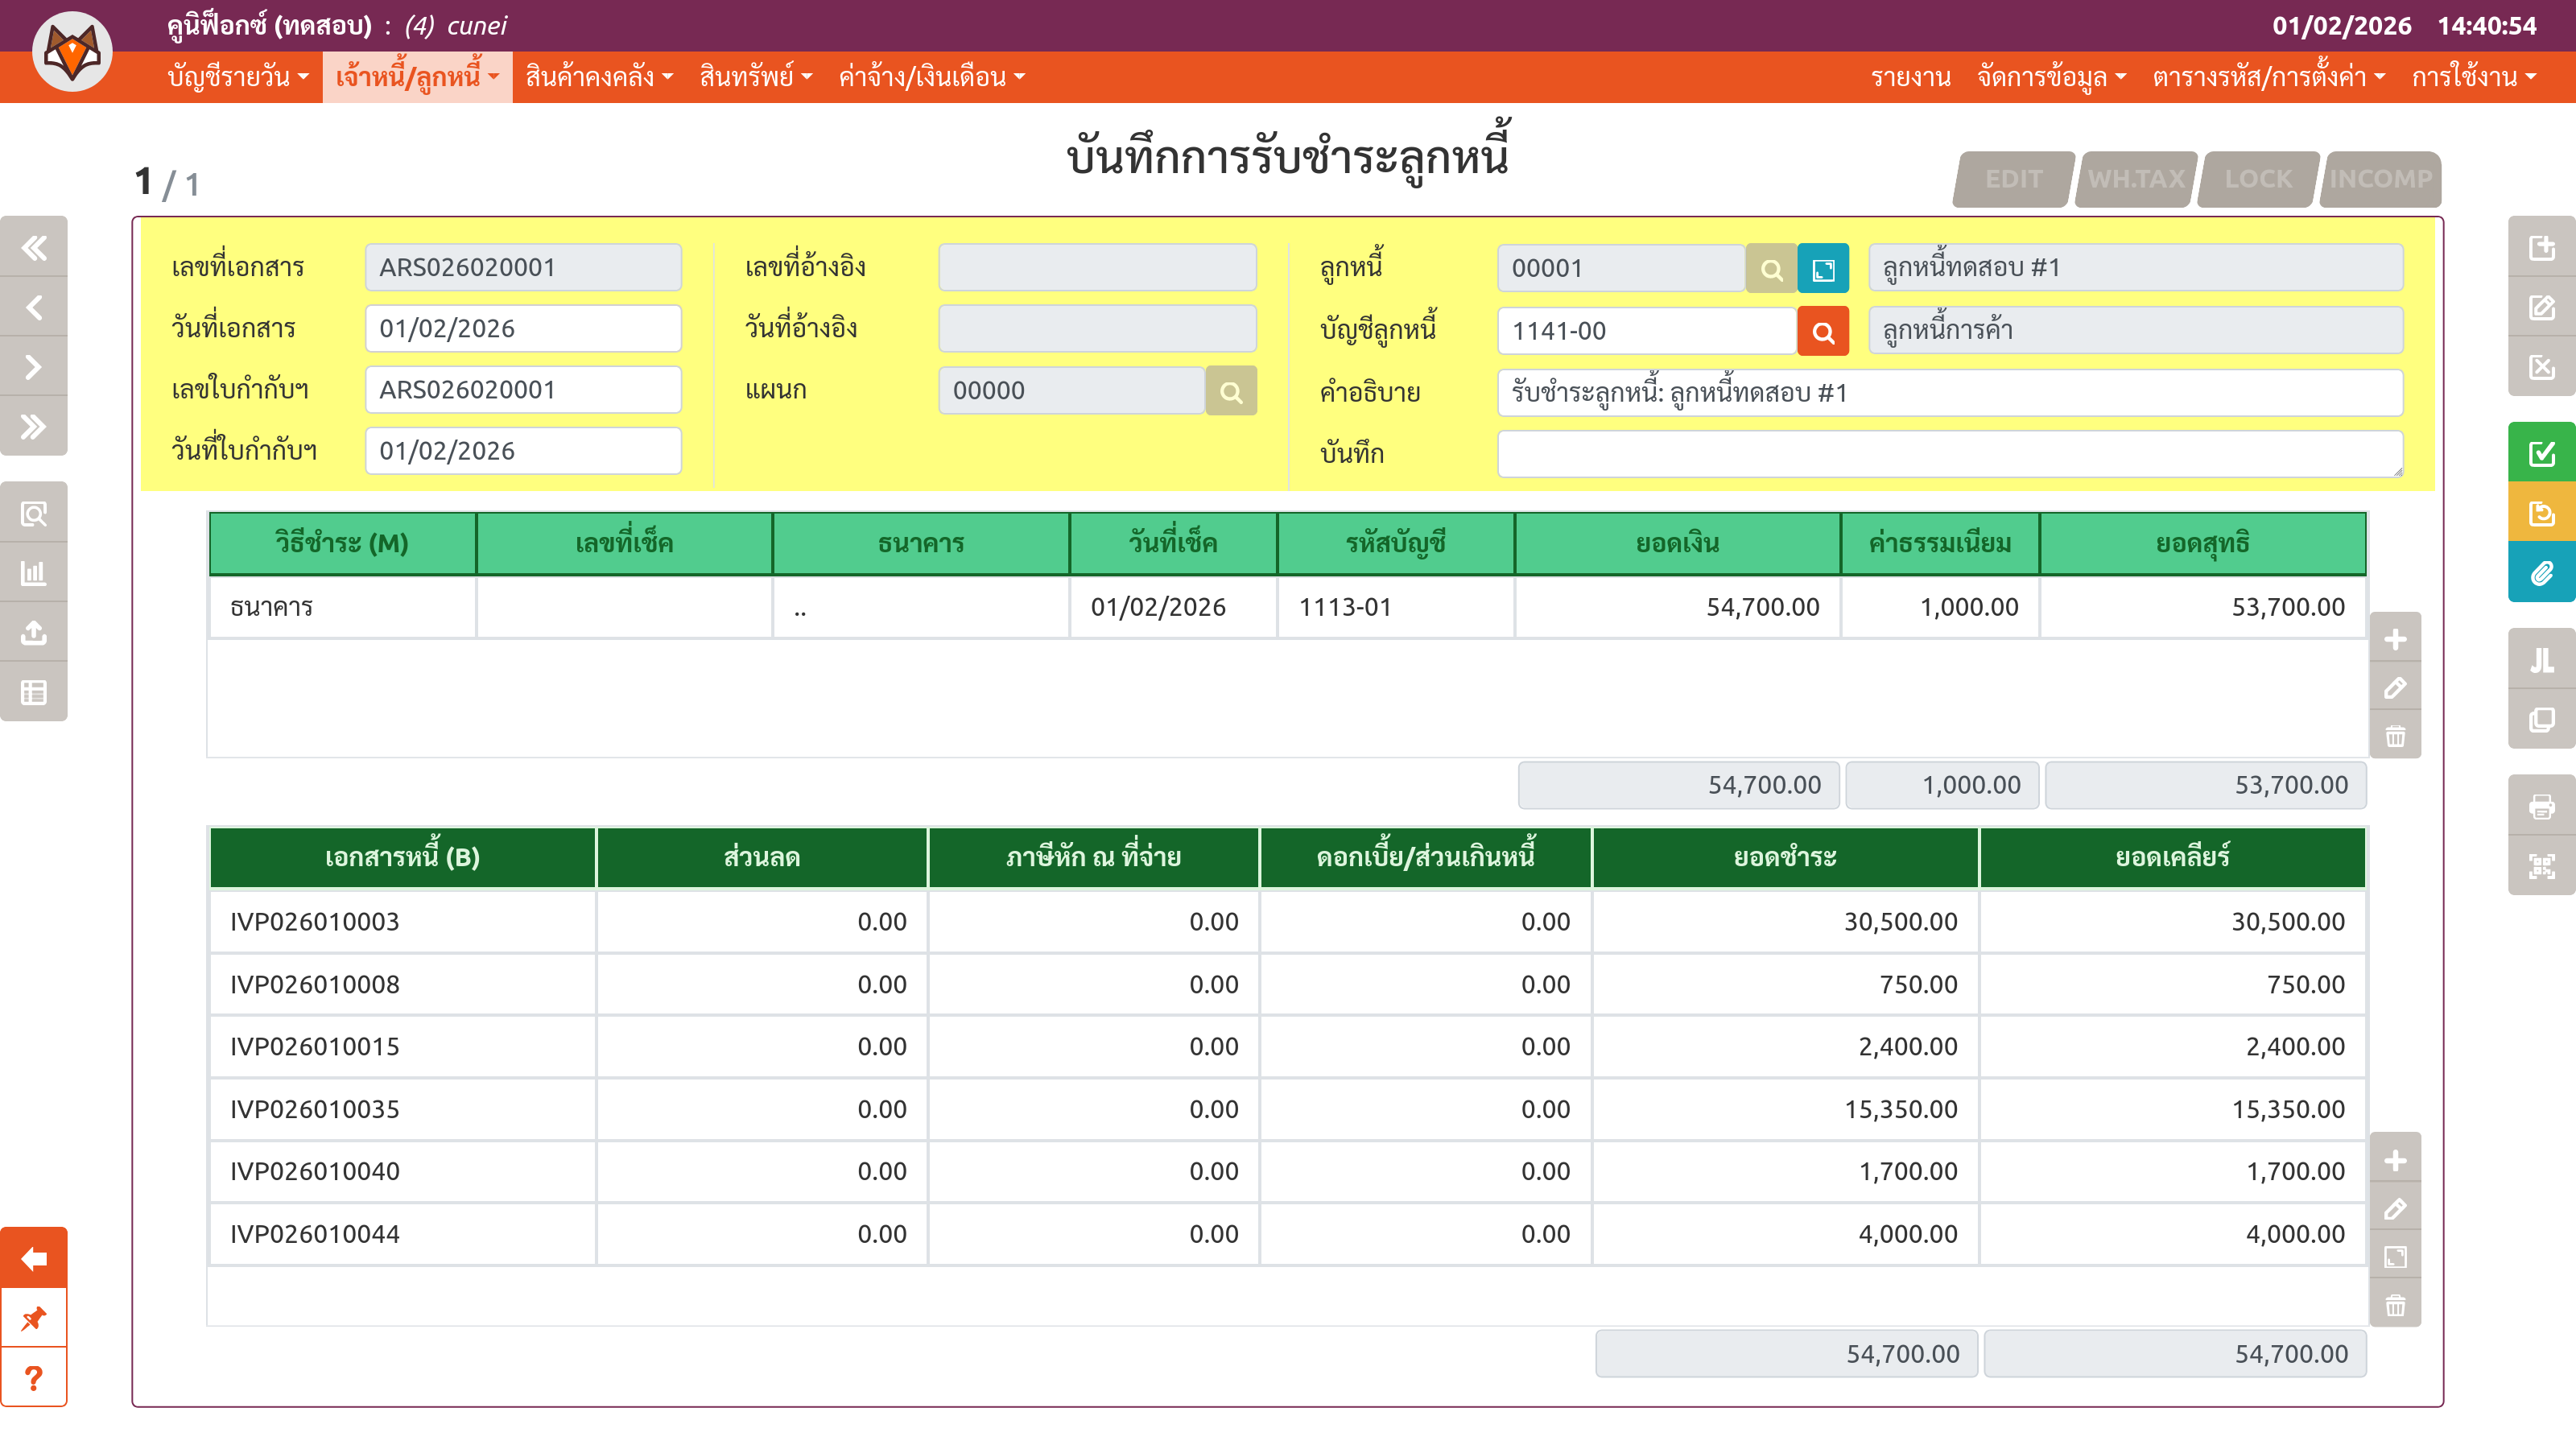Open the บัญชีรายวัน dropdown menu
Image resolution: width=2576 pixels, height=1449 pixels.
(x=238, y=77)
